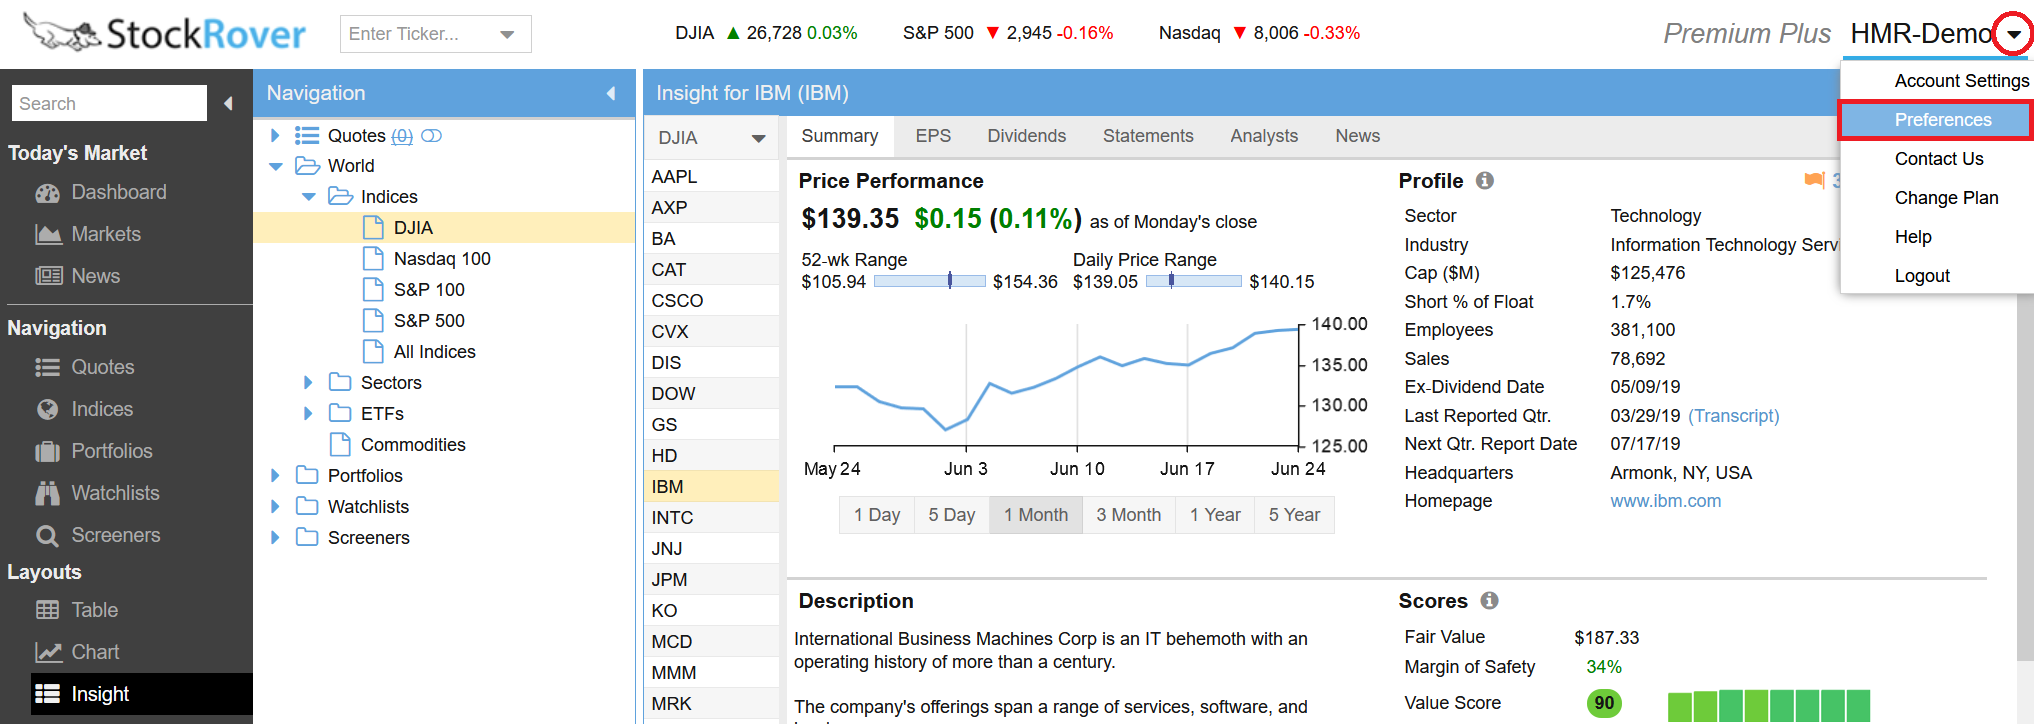Image resolution: width=2034 pixels, height=724 pixels.
Task: Expand the Sectors folder
Action: [308, 383]
